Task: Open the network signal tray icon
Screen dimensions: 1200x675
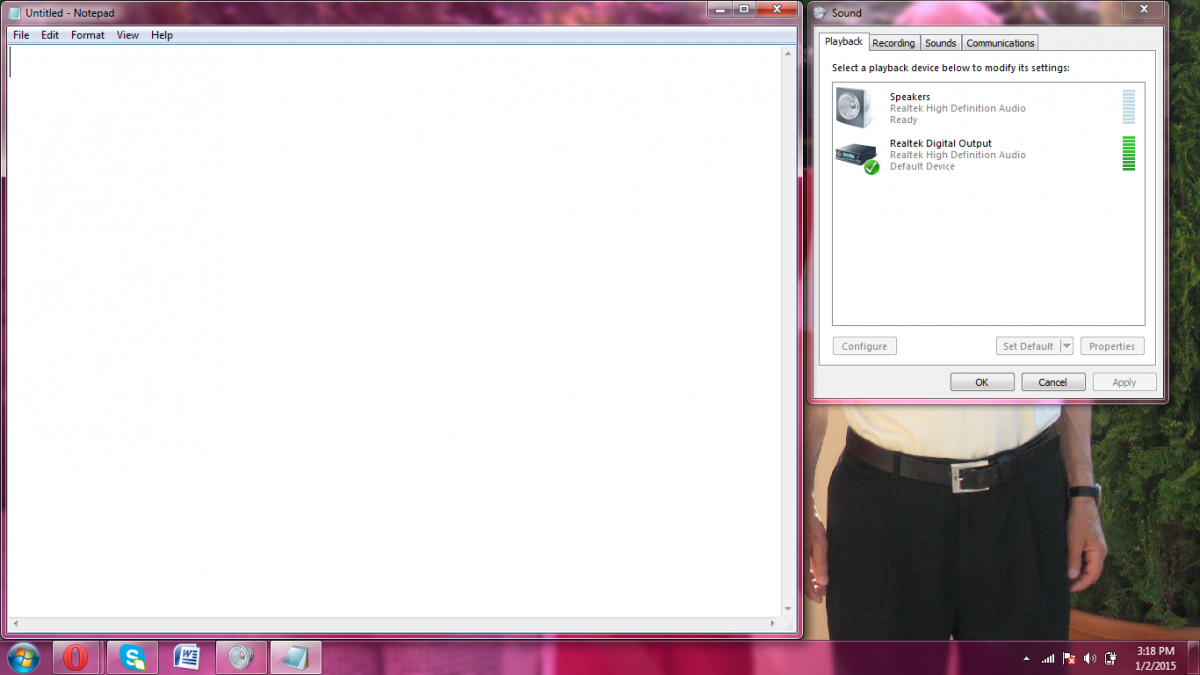Action: 1048,658
